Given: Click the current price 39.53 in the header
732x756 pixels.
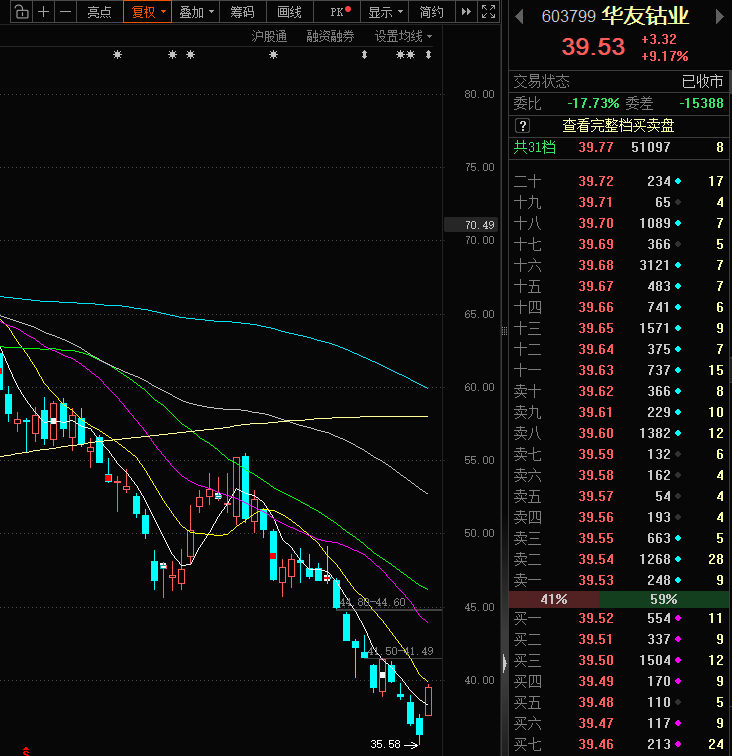Looking at the screenshot, I should tap(593, 47).
